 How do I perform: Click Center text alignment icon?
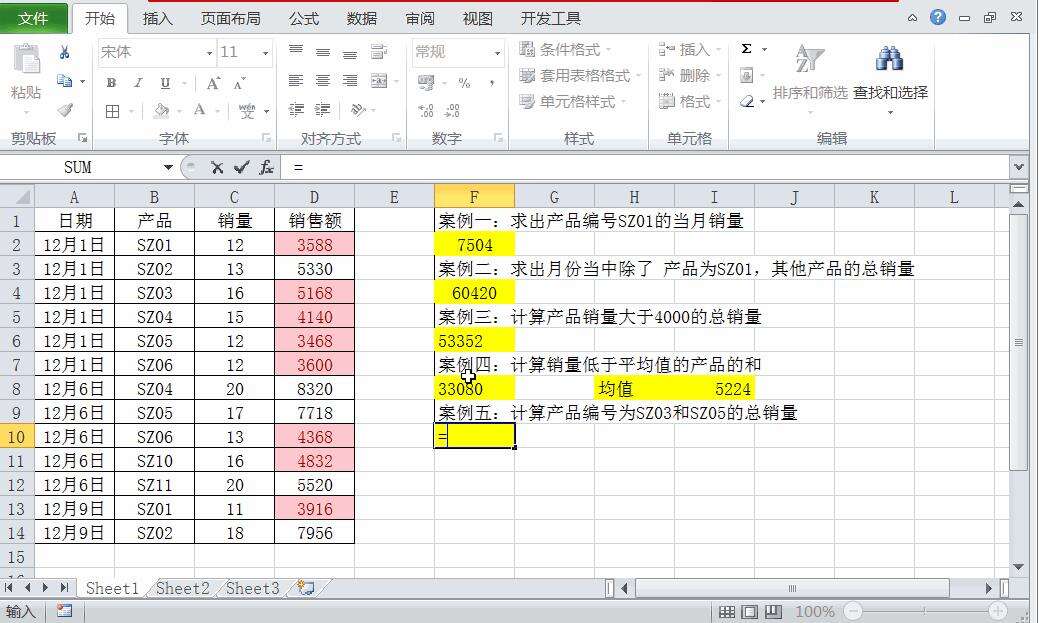(323, 81)
